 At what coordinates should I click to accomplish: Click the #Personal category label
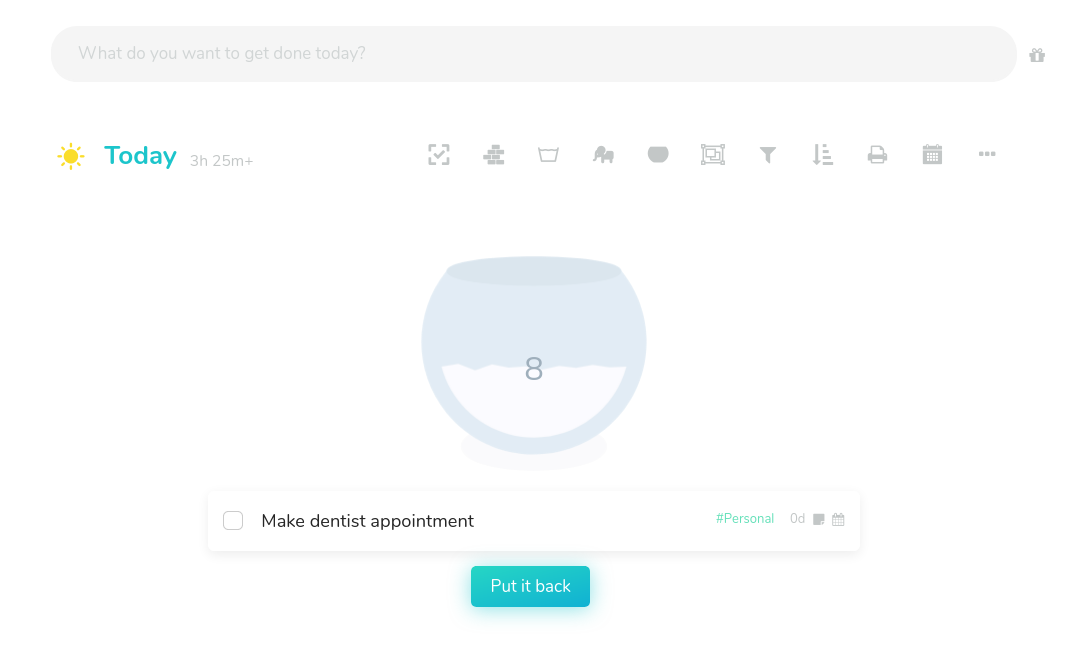coord(745,518)
